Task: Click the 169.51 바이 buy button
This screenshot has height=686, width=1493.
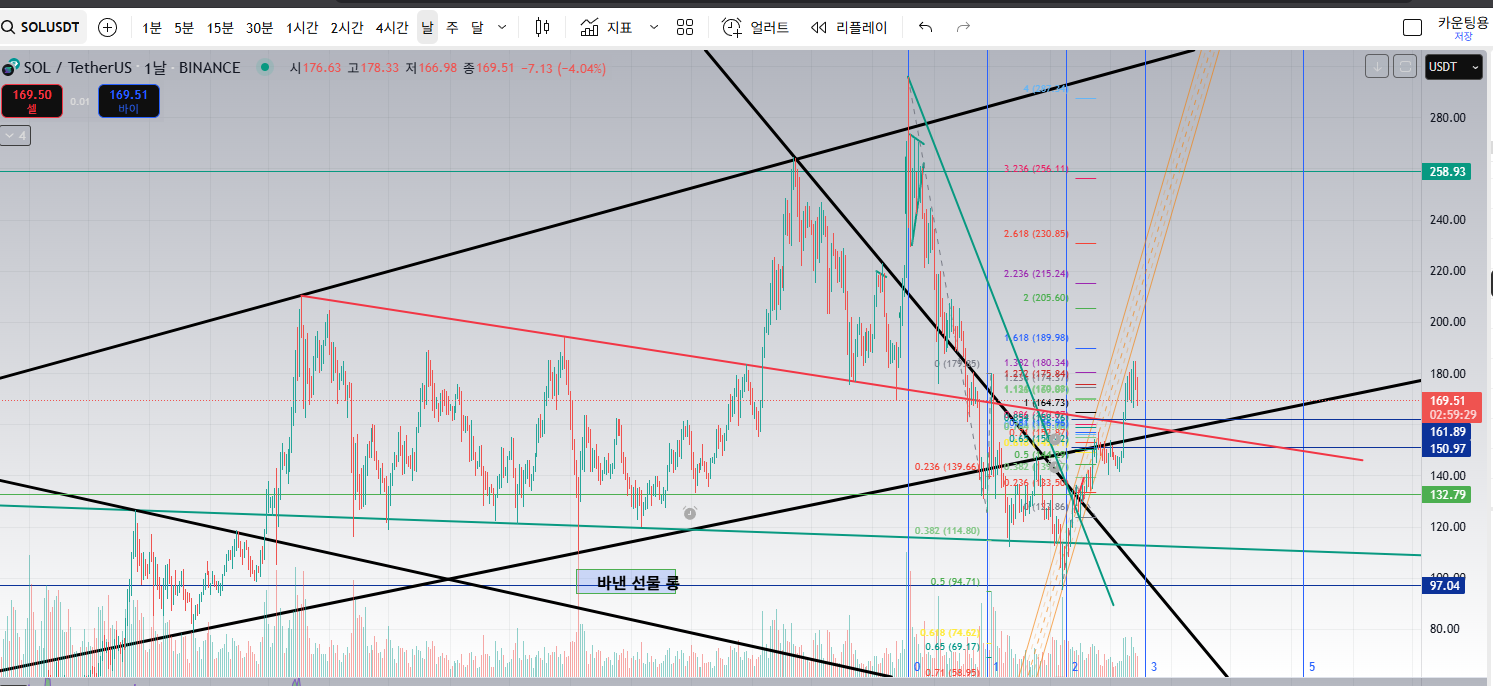Action: pos(128,101)
